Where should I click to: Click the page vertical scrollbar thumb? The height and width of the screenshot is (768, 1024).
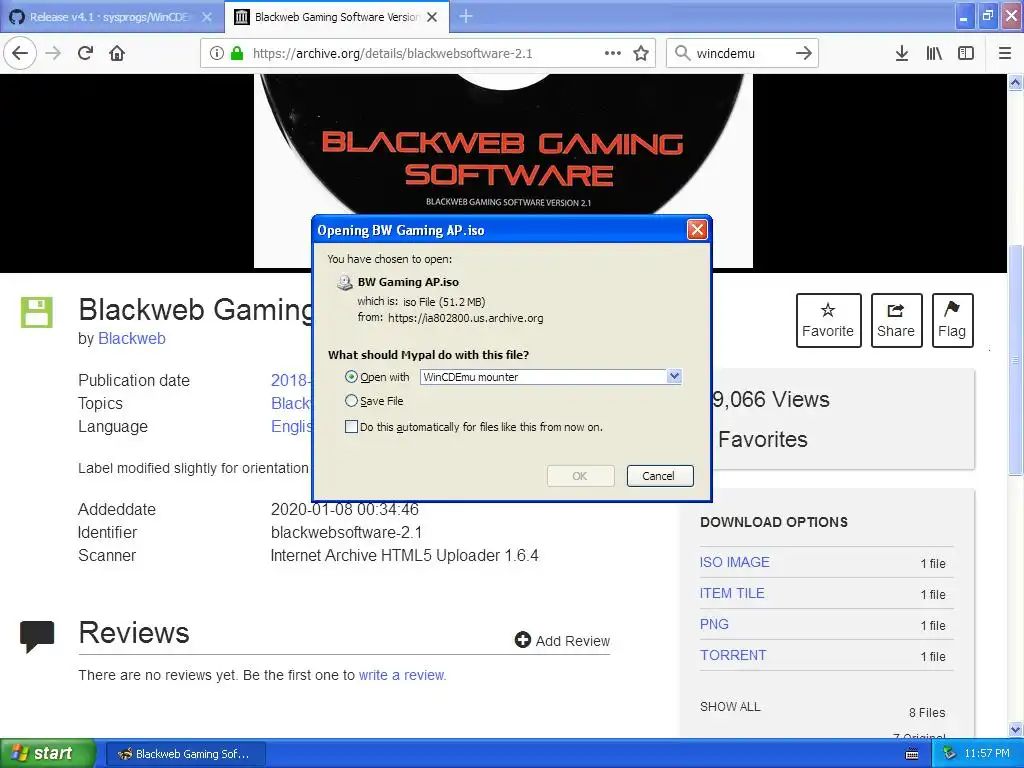coord(1015,359)
